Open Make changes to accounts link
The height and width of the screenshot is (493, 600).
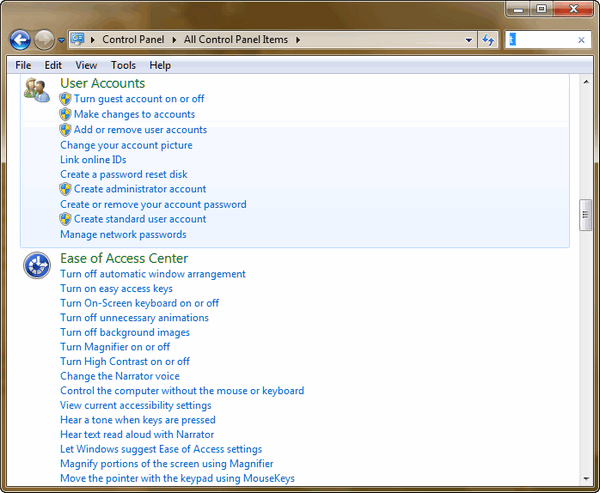pyautogui.click(x=134, y=114)
